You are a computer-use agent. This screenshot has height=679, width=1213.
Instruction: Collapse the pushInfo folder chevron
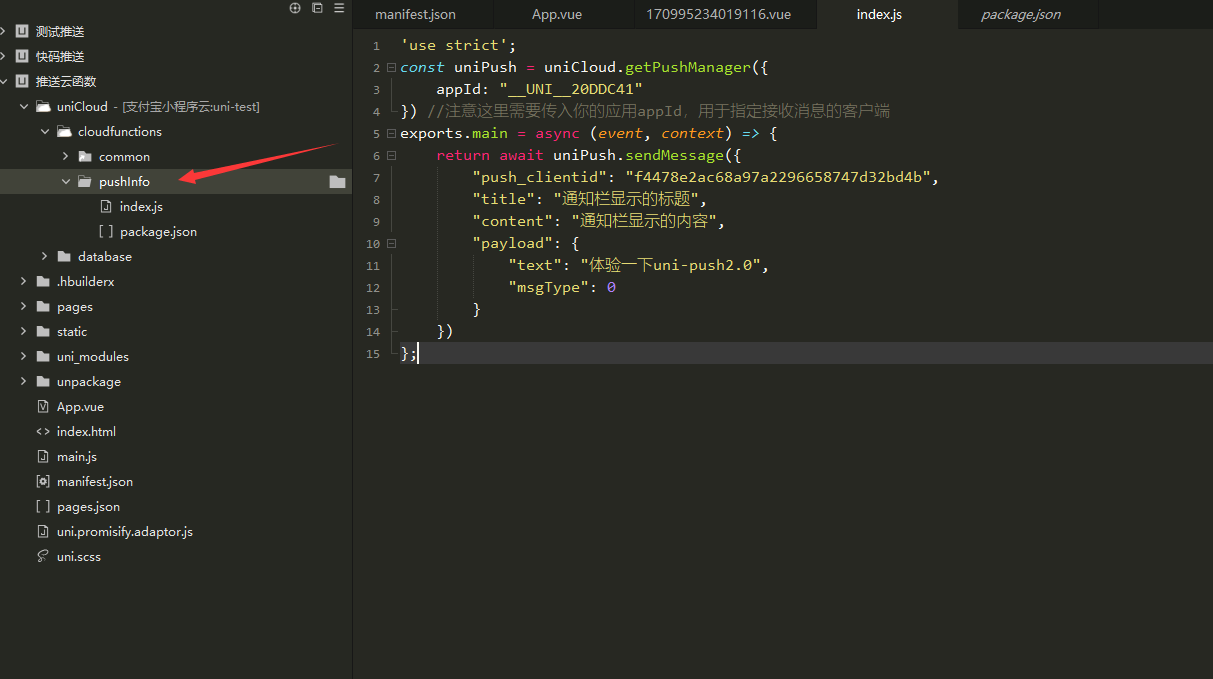pyautogui.click(x=66, y=182)
